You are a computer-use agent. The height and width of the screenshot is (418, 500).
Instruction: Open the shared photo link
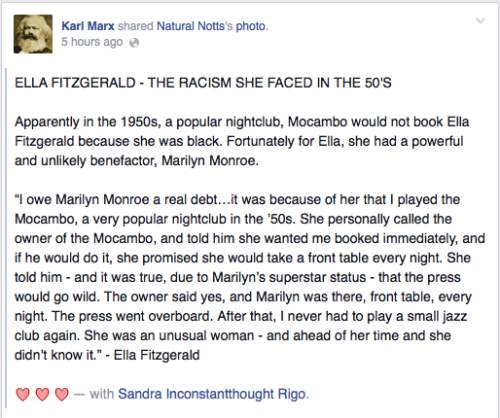(251, 26)
